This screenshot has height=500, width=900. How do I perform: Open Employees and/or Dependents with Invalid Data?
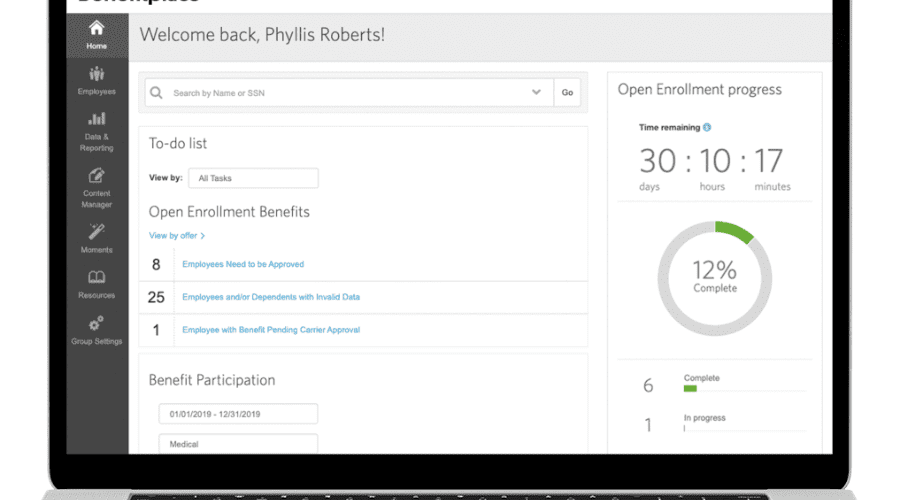coord(271,297)
